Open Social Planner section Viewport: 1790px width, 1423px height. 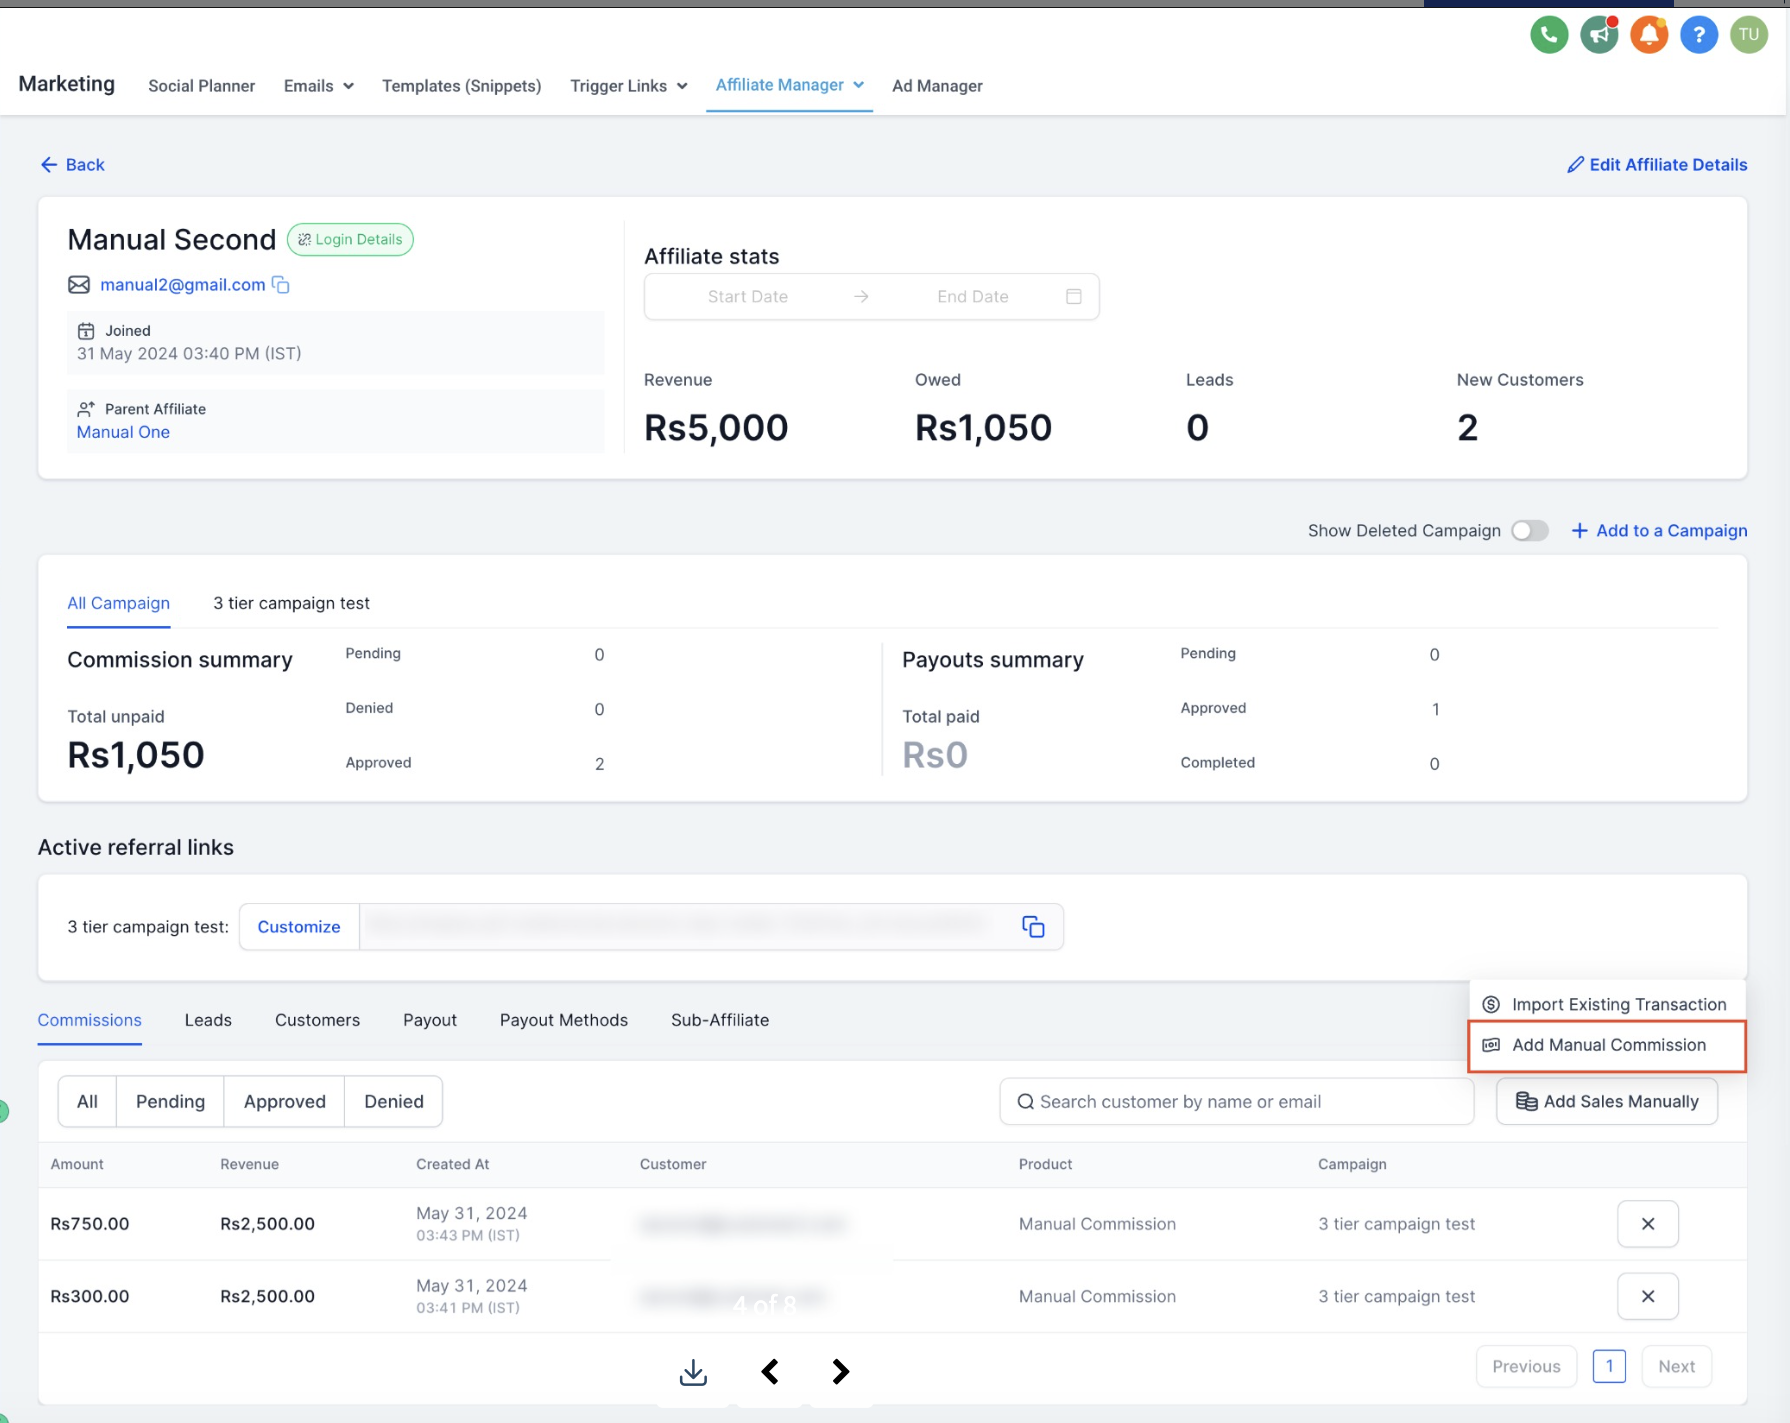click(x=201, y=86)
